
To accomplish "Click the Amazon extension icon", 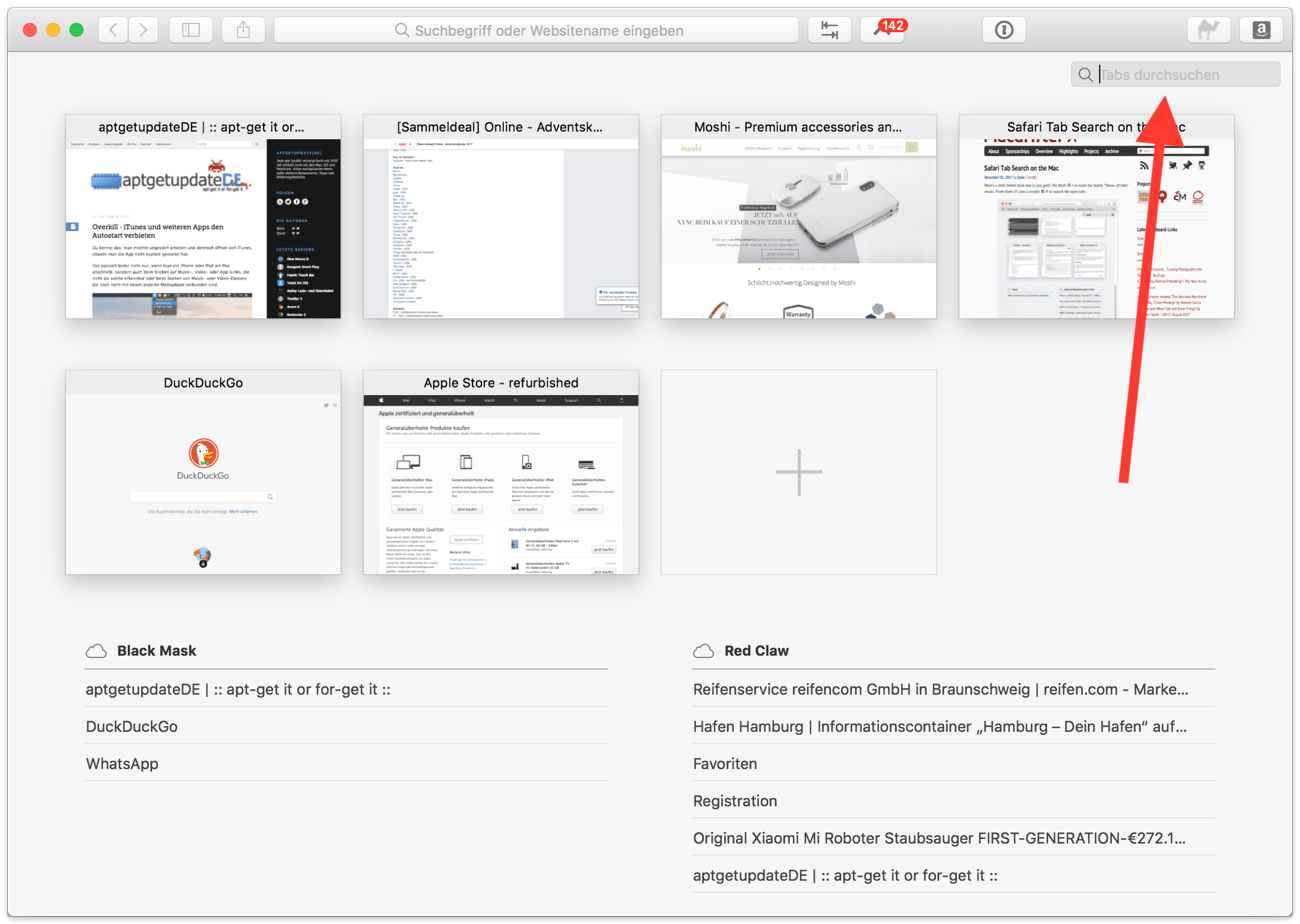I will point(1261,30).
